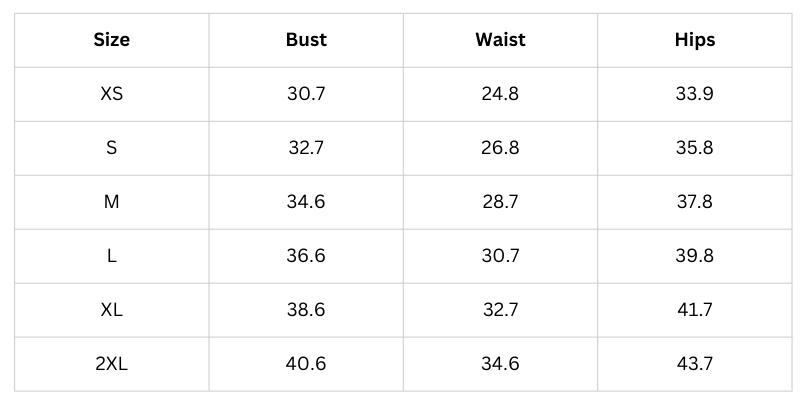Select the Hips column header
Viewport: 800px width, 400px height.
click(695, 41)
